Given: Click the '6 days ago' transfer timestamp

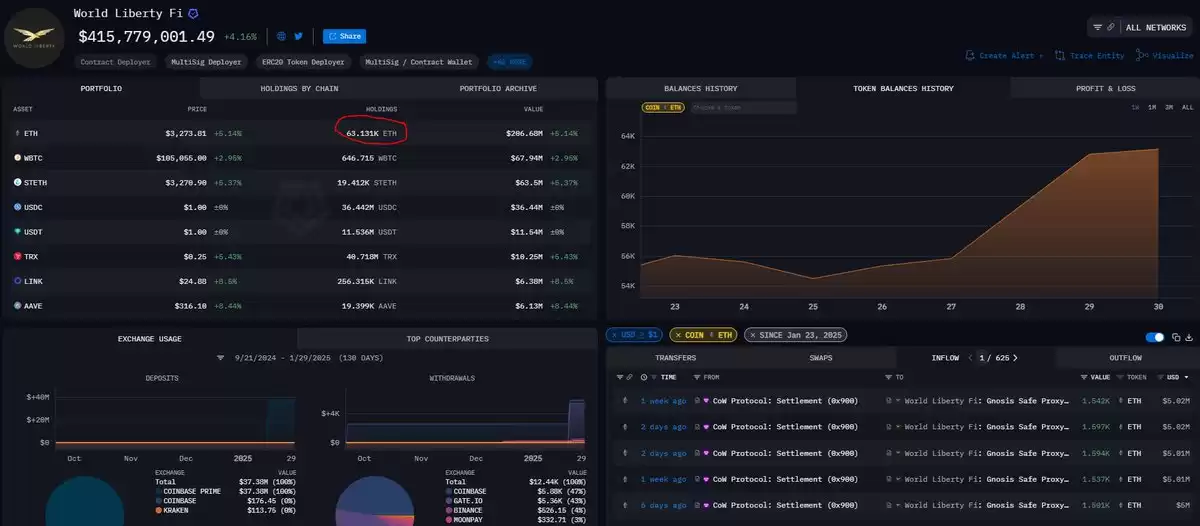Looking at the screenshot, I should [x=663, y=504].
